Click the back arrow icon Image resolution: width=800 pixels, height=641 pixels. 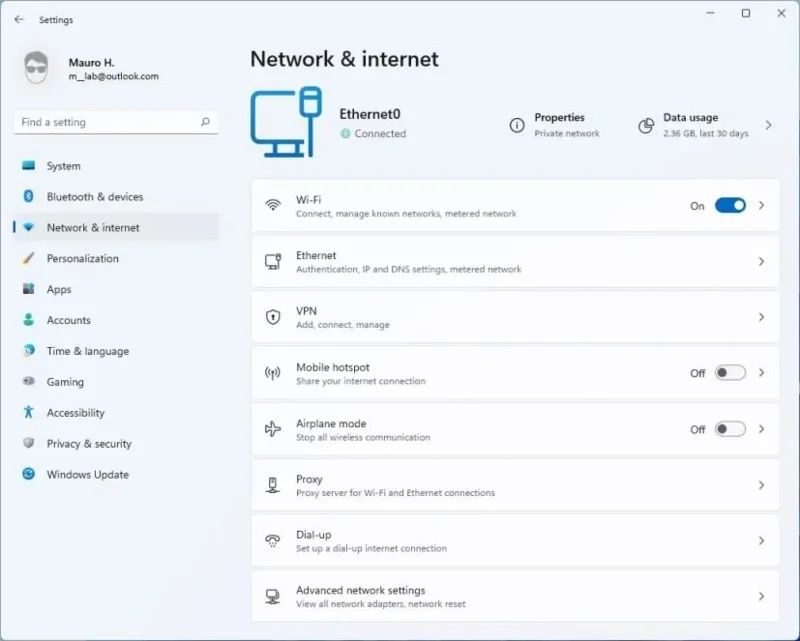(19, 19)
